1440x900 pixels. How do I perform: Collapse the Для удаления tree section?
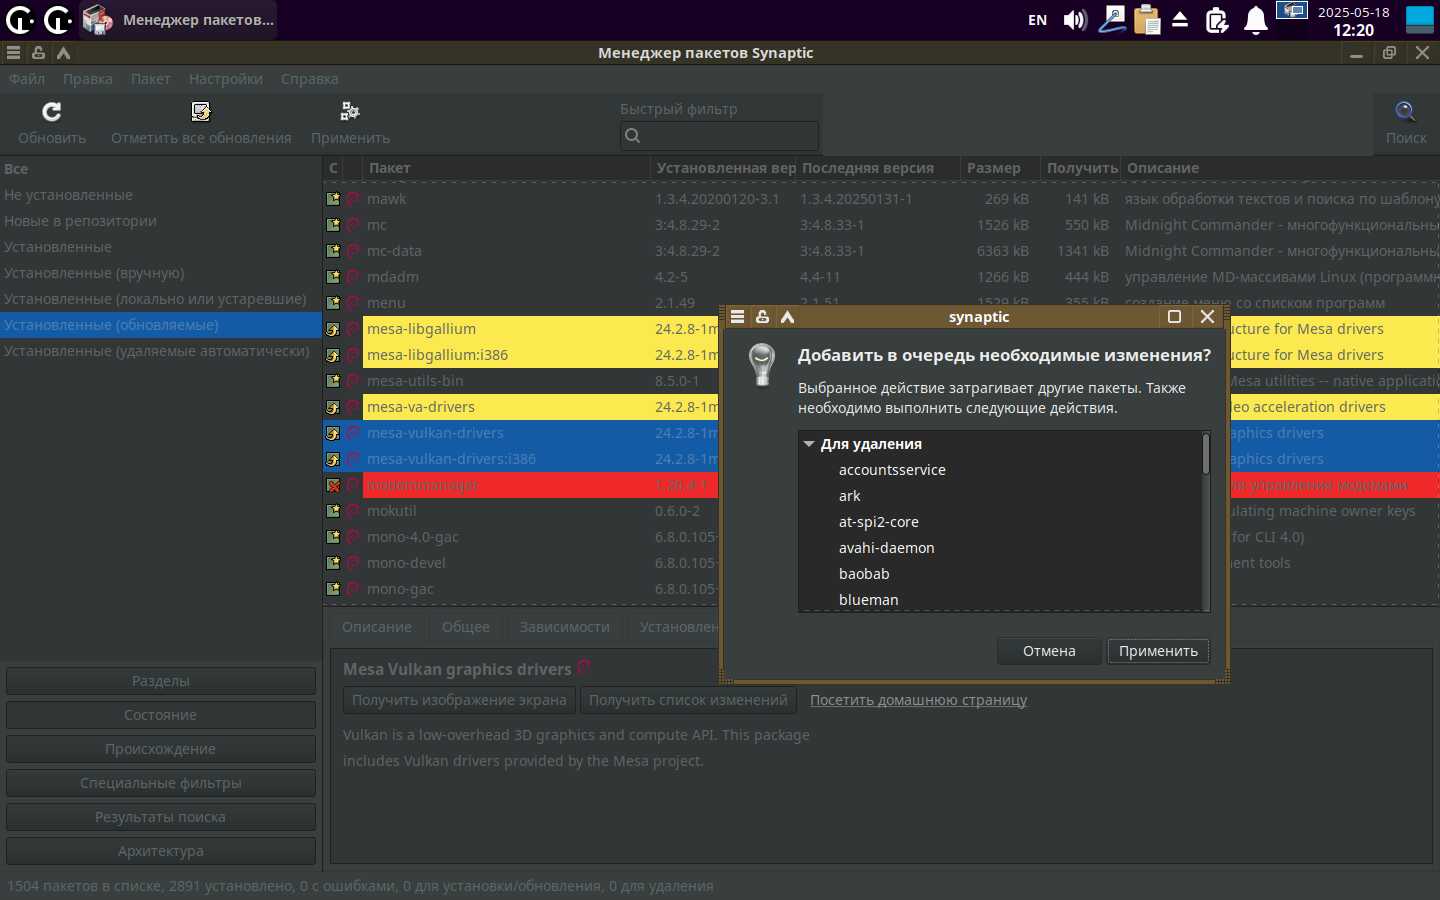point(809,444)
